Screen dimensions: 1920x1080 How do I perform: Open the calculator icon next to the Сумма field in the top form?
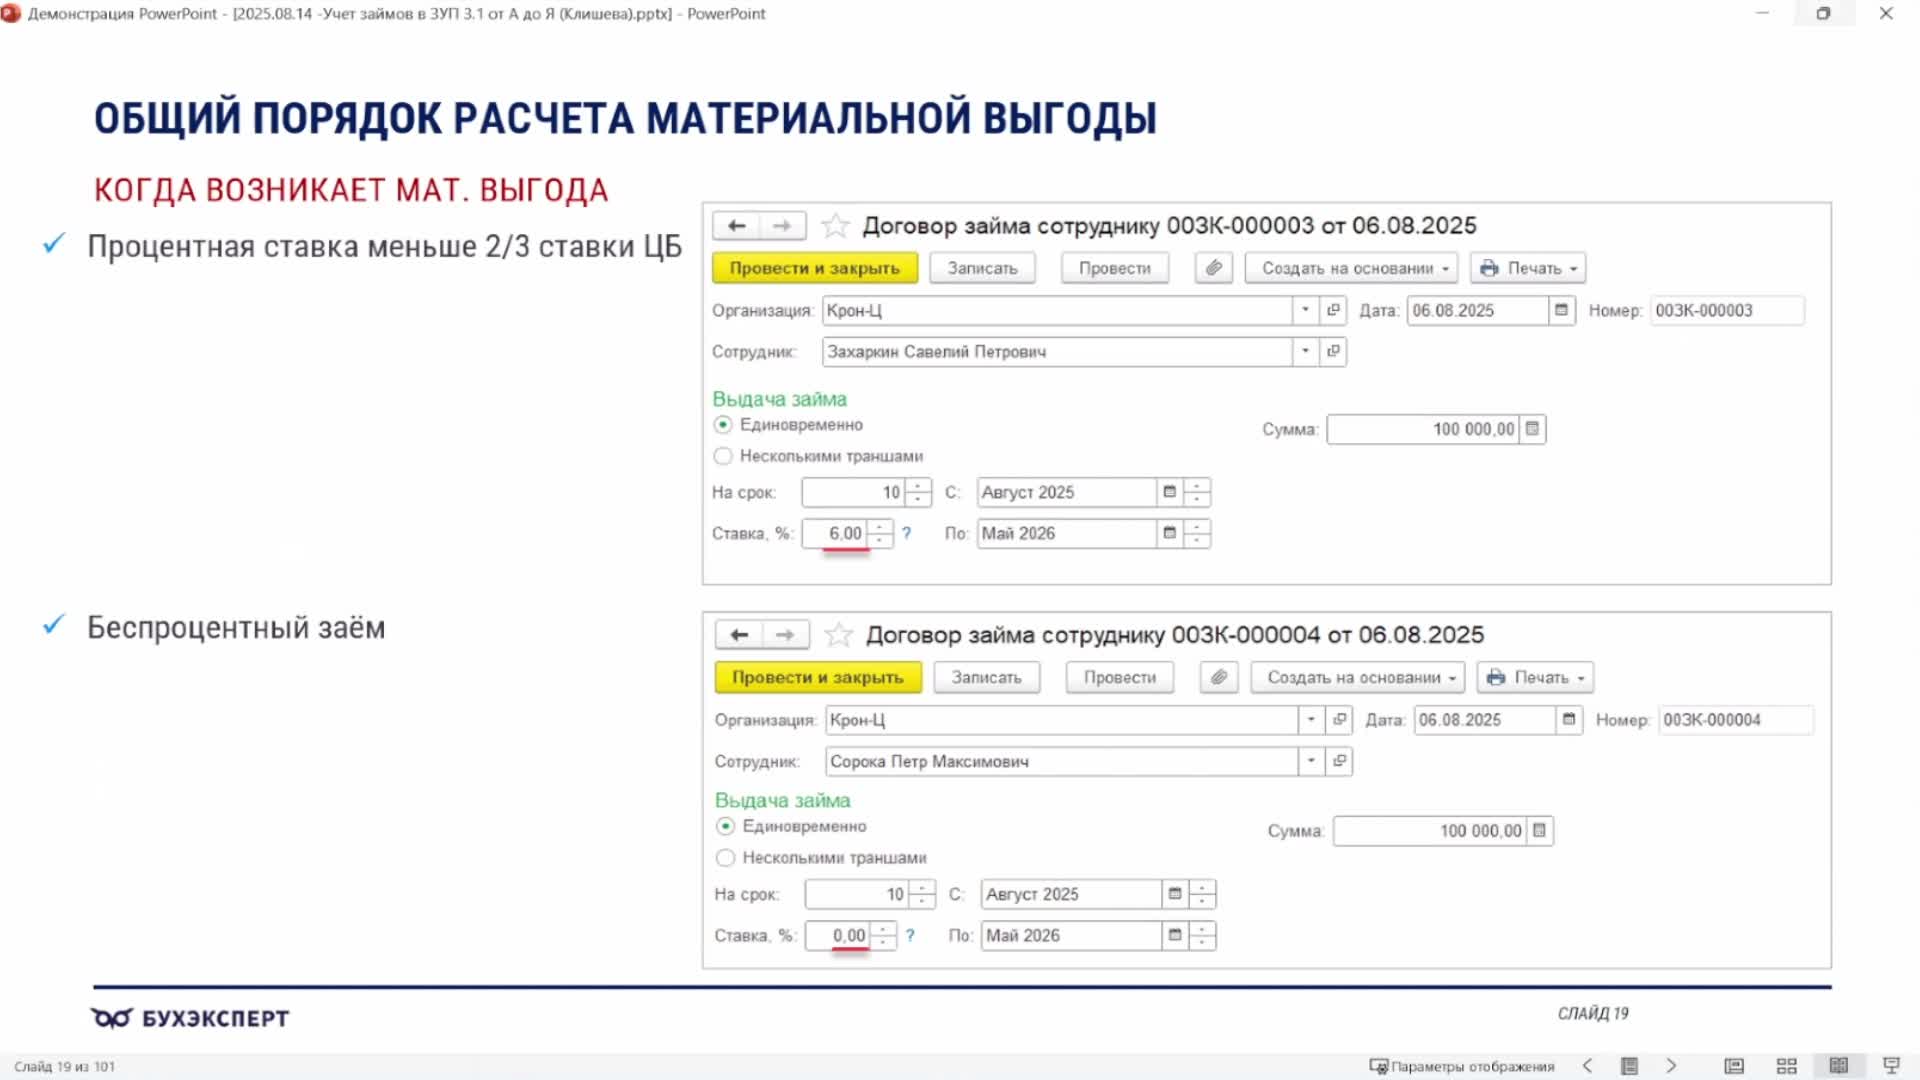point(1532,429)
